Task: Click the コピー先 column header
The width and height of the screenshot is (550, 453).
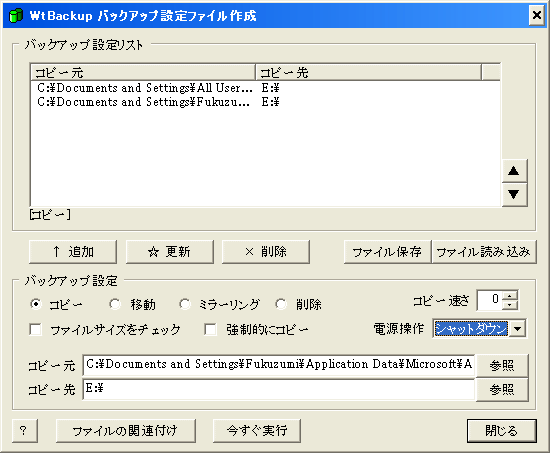Action: (x=368, y=72)
